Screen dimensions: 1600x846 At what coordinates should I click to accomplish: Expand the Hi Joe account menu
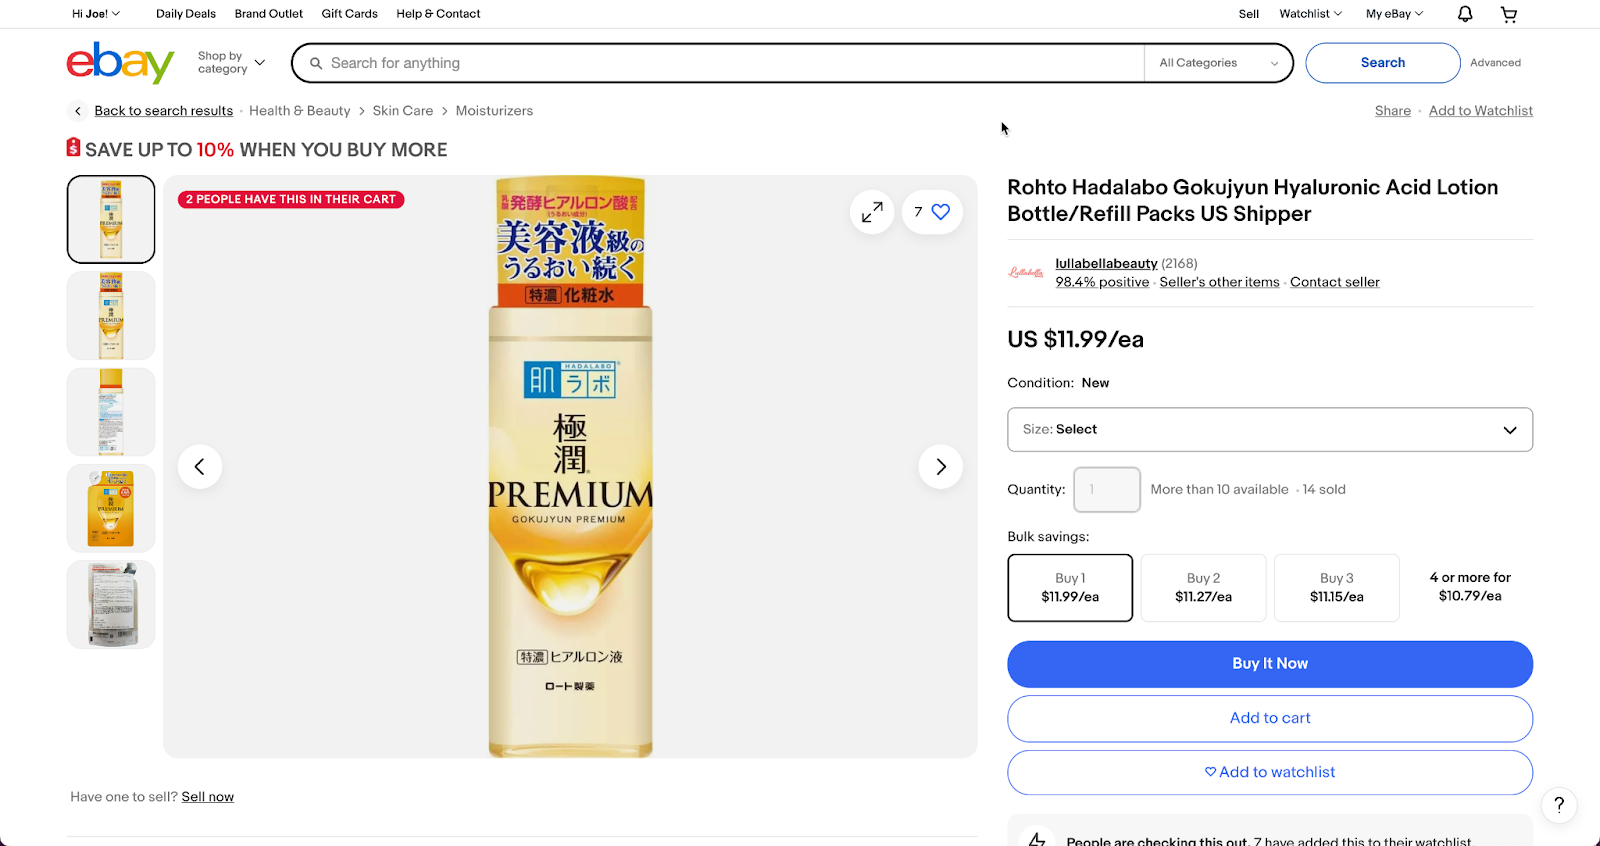(x=95, y=14)
